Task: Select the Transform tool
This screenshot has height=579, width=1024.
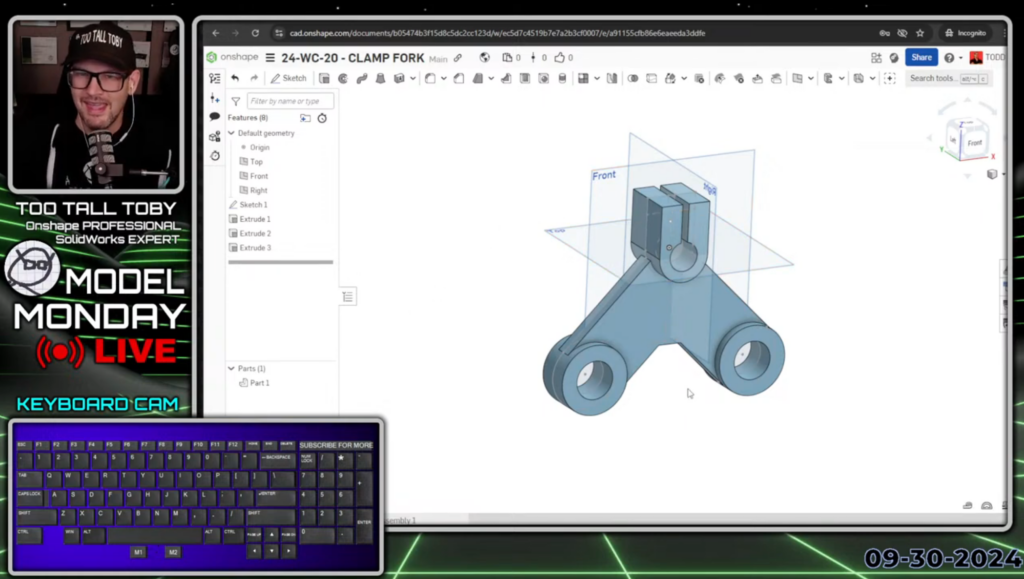Action: [x=670, y=78]
